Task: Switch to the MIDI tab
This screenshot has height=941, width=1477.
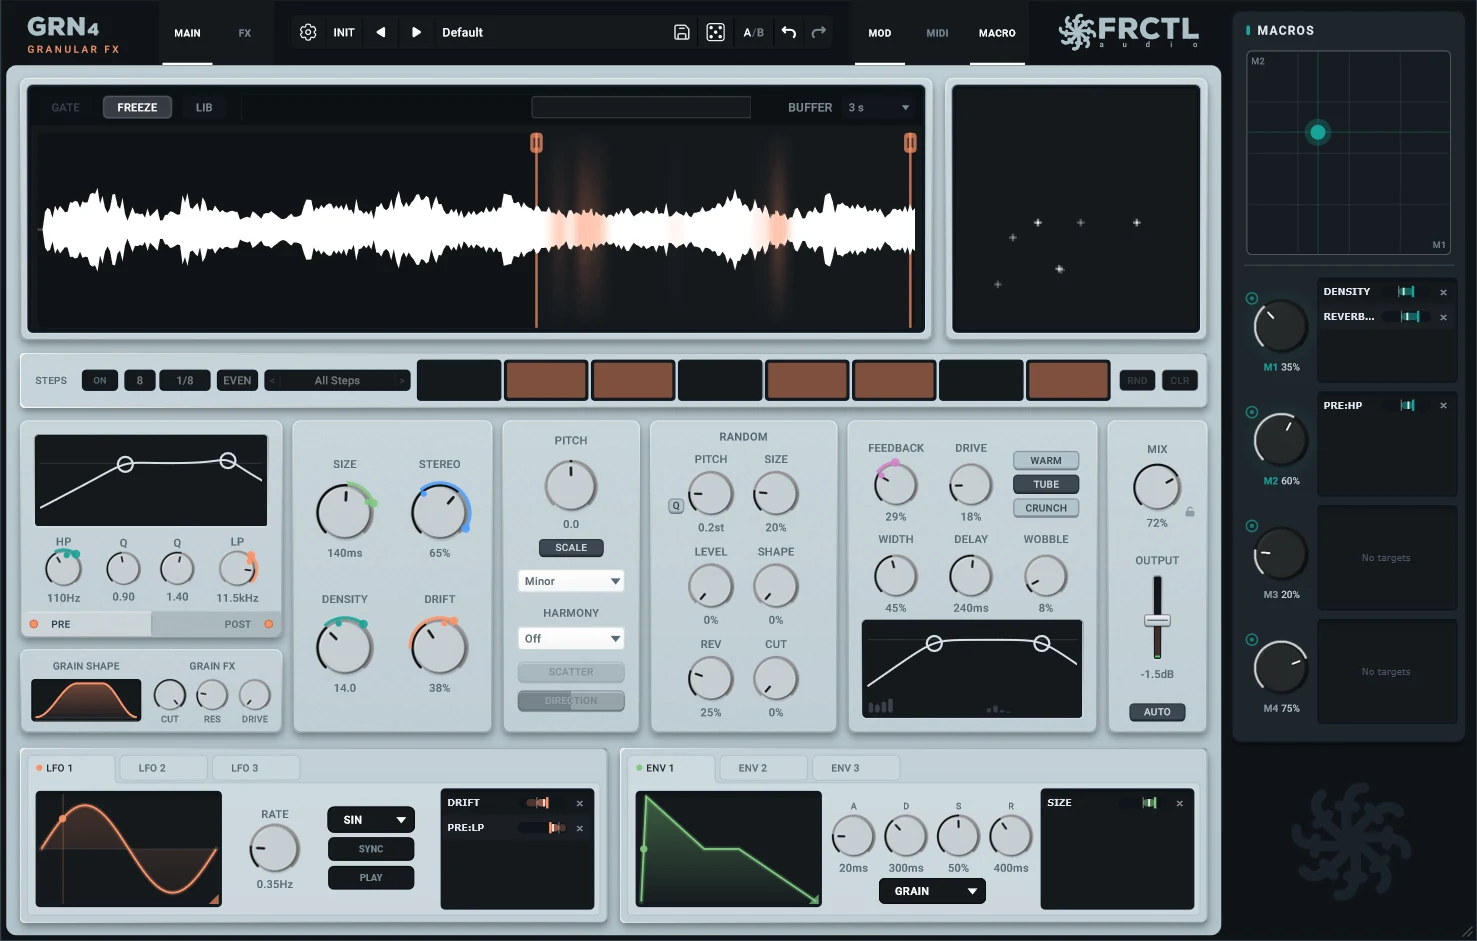Action: coord(937,33)
